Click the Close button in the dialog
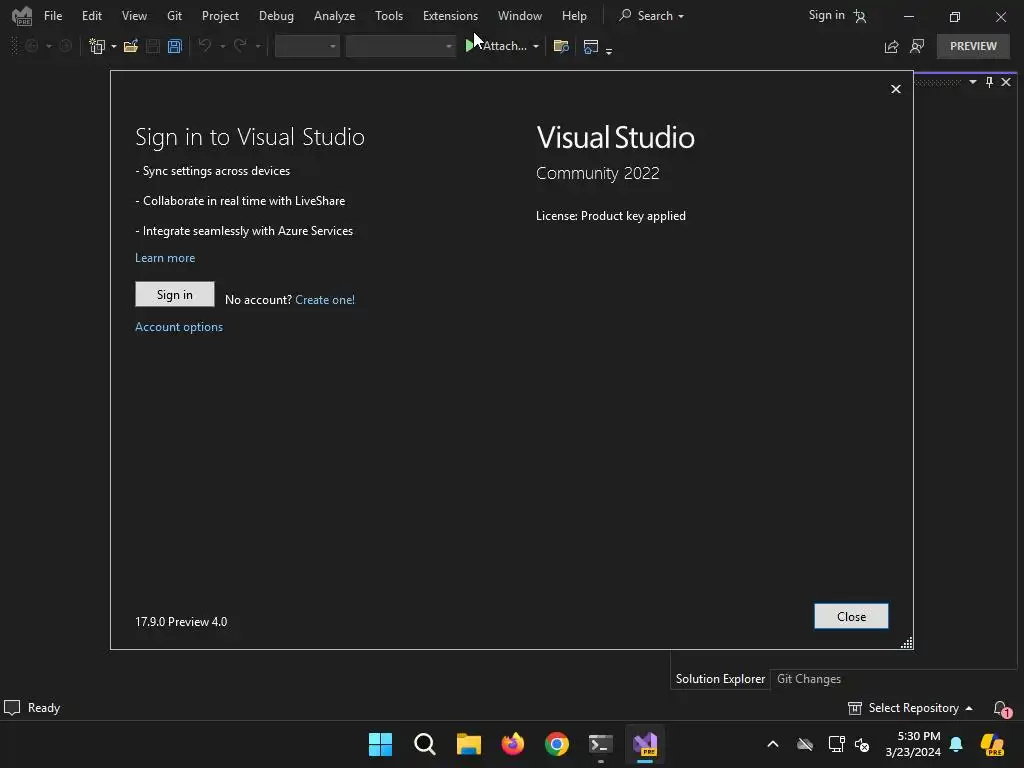The width and height of the screenshot is (1024, 768). [851, 616]
